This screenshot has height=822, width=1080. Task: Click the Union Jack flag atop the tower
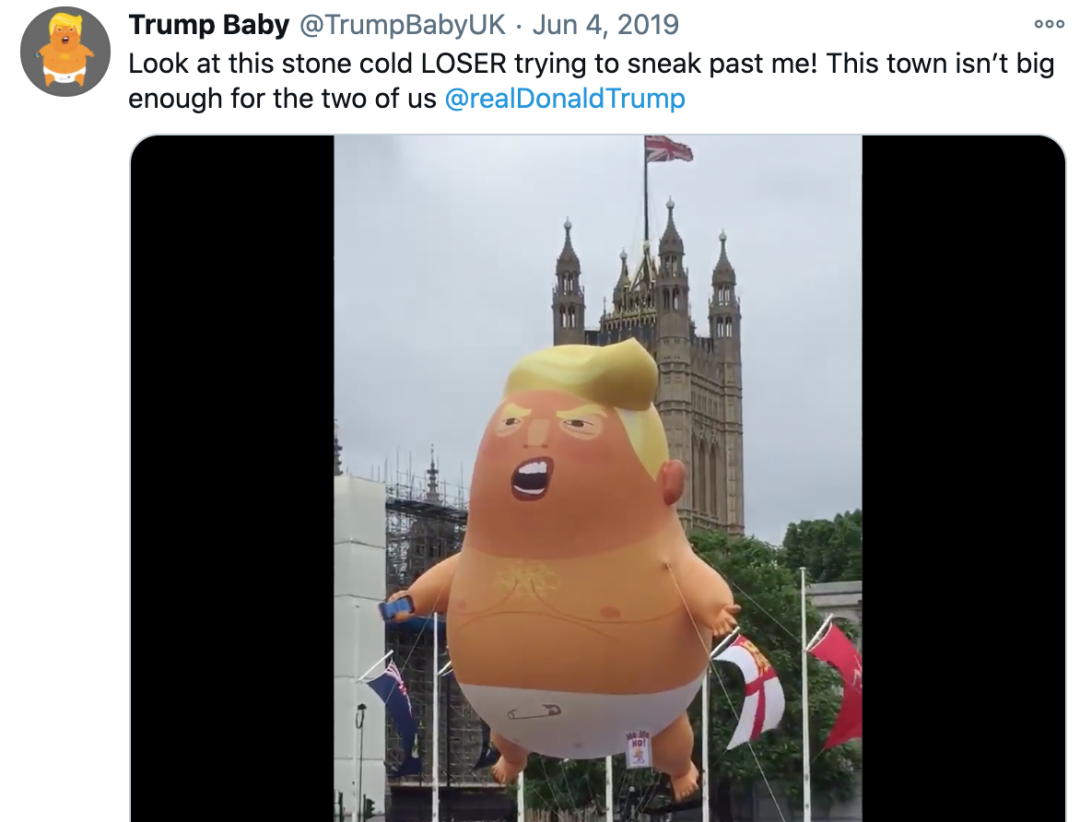(x=668, y=149)
